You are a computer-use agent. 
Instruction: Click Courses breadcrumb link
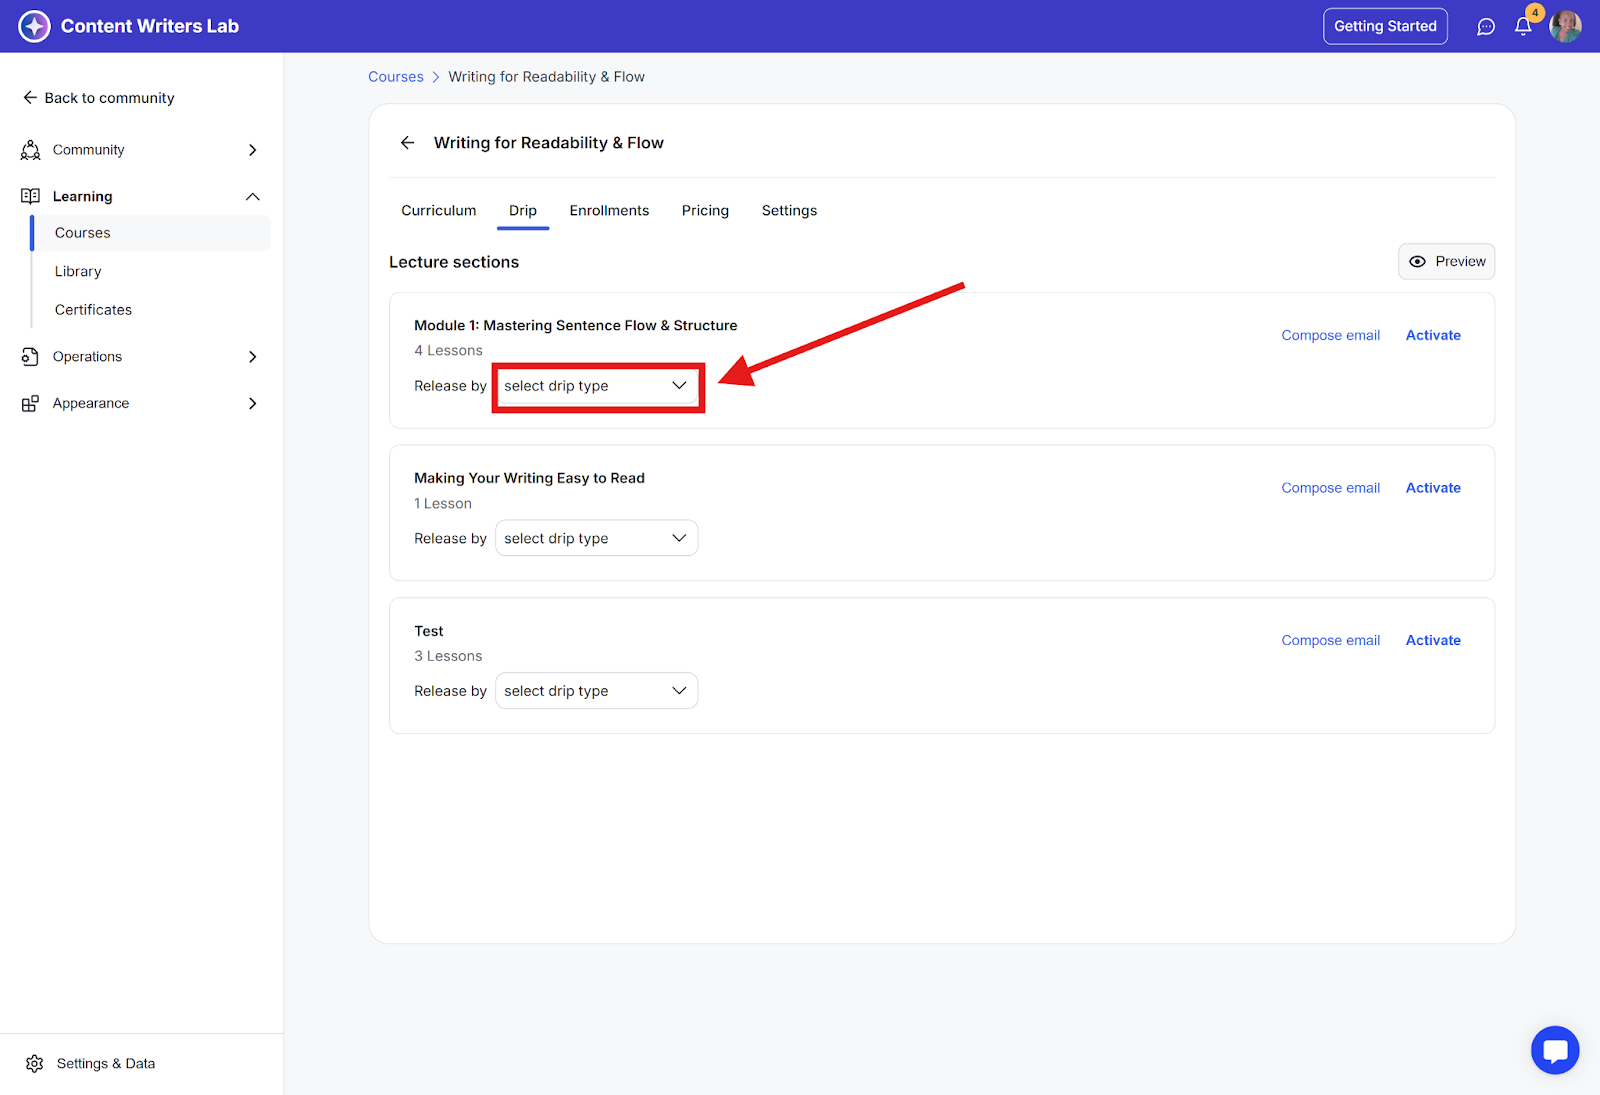click(396, 77)
